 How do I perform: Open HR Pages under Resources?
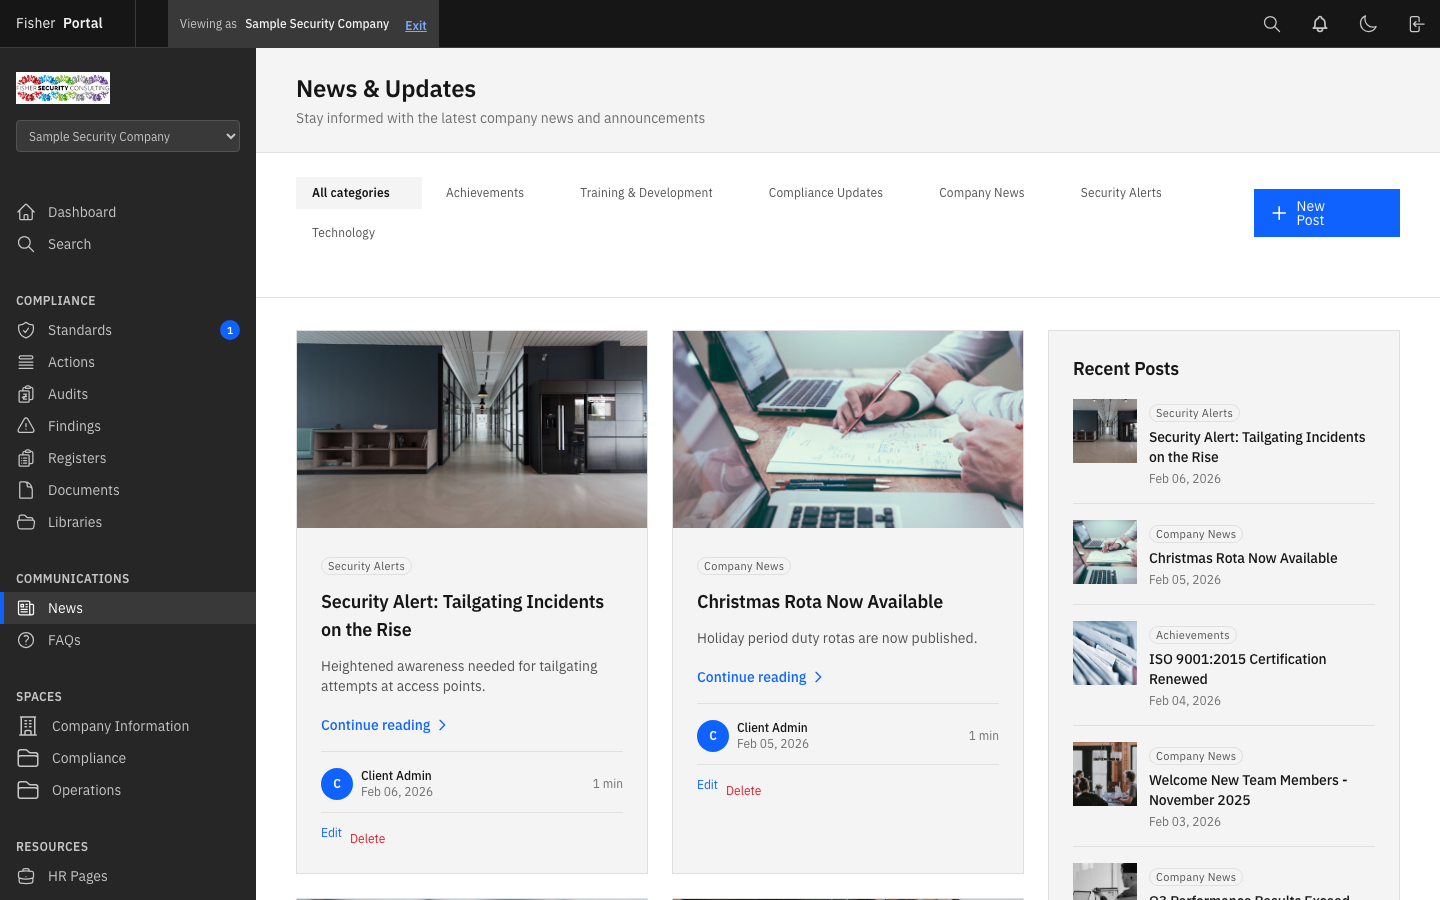(x=78, y=876)
